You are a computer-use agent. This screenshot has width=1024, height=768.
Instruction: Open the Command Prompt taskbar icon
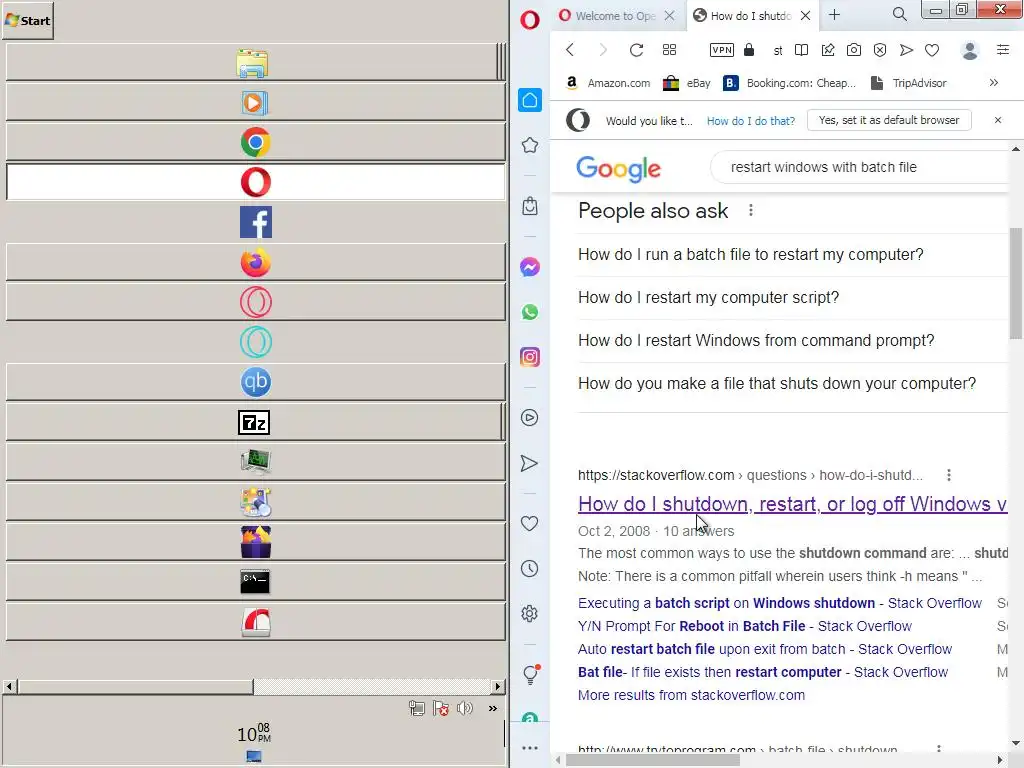tap(255, 581)
